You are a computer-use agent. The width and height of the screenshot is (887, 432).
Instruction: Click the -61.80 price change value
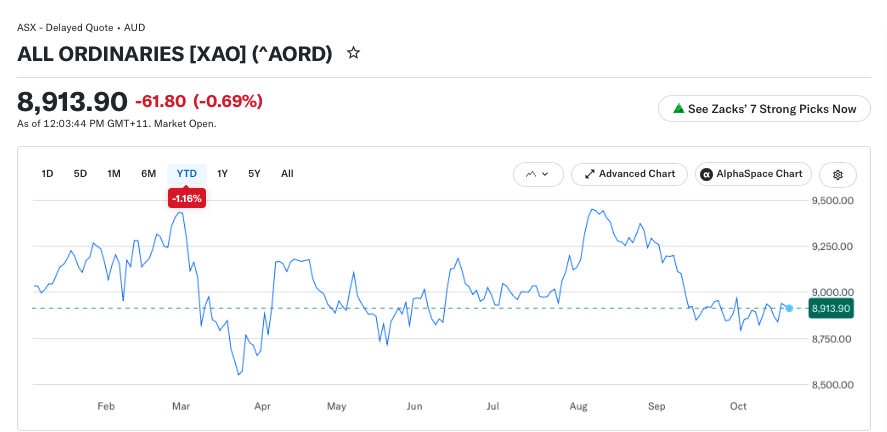(x=160, y=102)
